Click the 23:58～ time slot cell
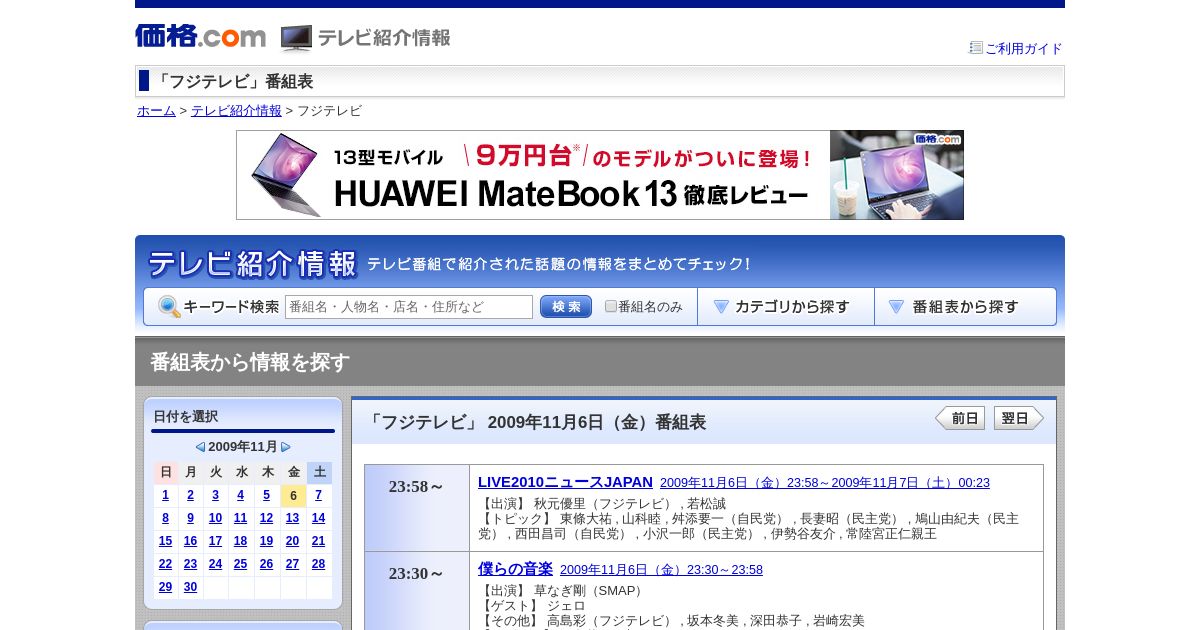 pyautogui.click(x=417, y=508)
